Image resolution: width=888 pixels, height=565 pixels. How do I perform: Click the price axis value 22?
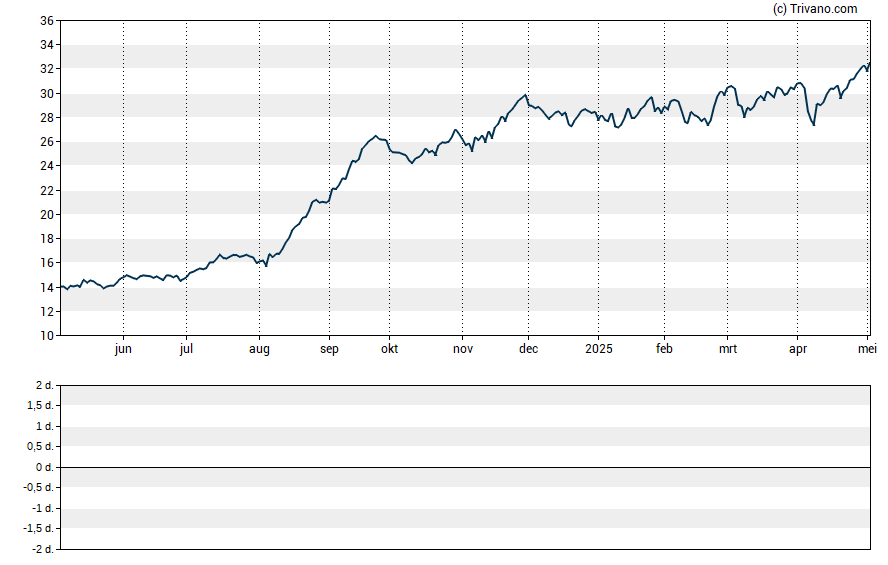46,190
